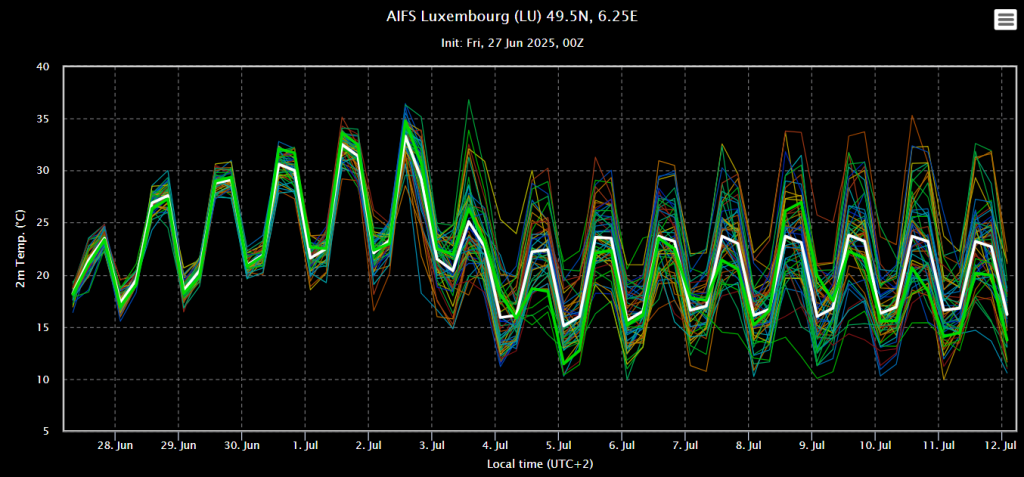This screenshot has width=1024, height=477.
Task: Click the 9. Jul date label
Action: point(812,445)
